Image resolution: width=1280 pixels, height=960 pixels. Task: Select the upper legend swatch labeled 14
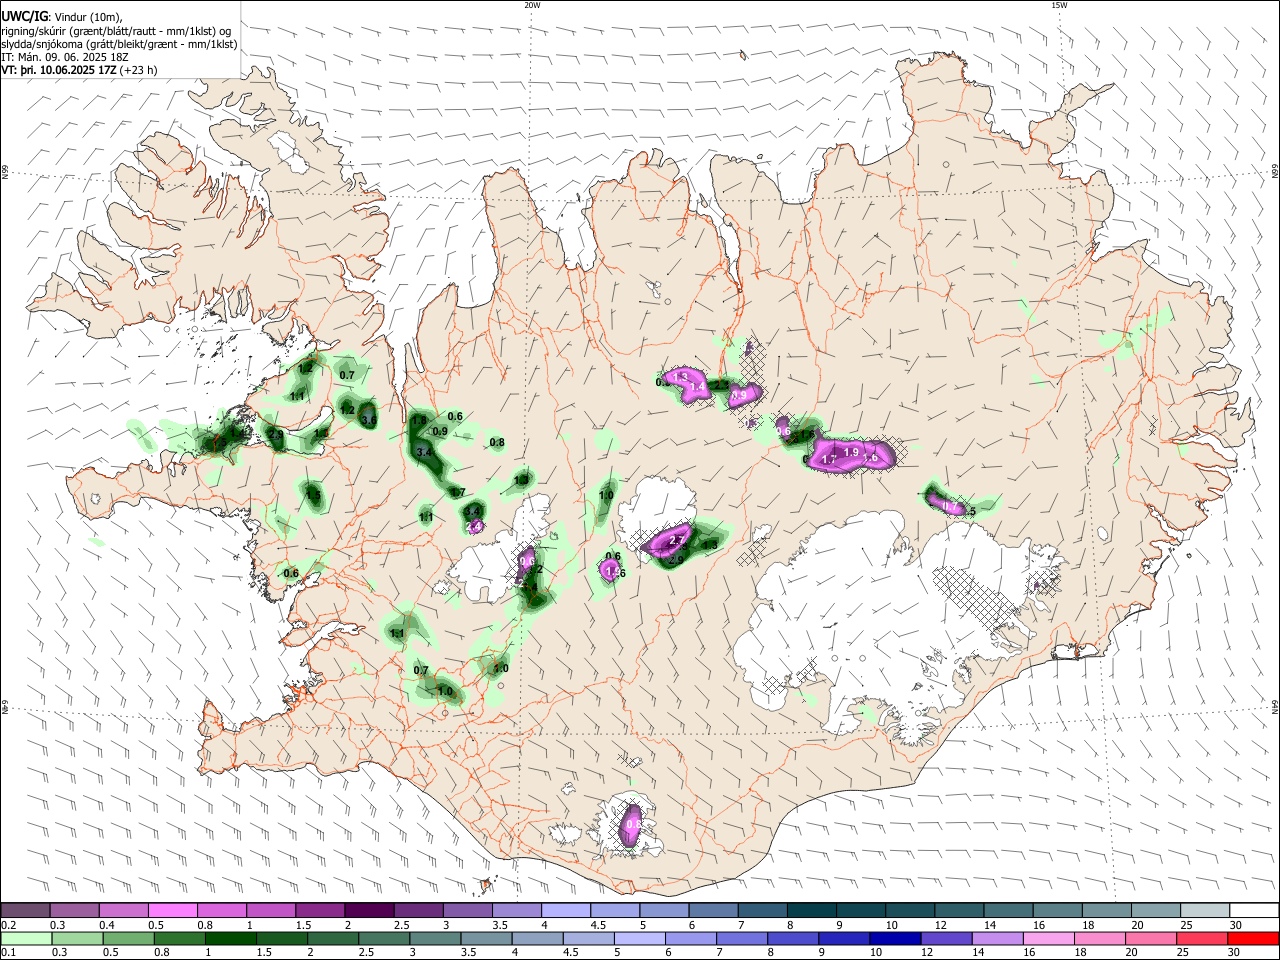click(1009, 910)
